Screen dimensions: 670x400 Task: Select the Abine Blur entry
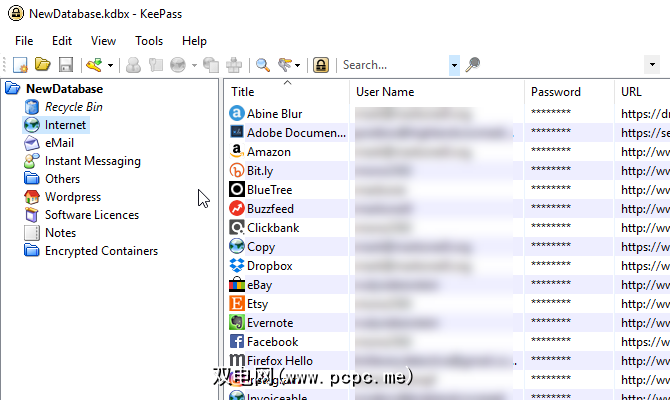click(274, 114)
